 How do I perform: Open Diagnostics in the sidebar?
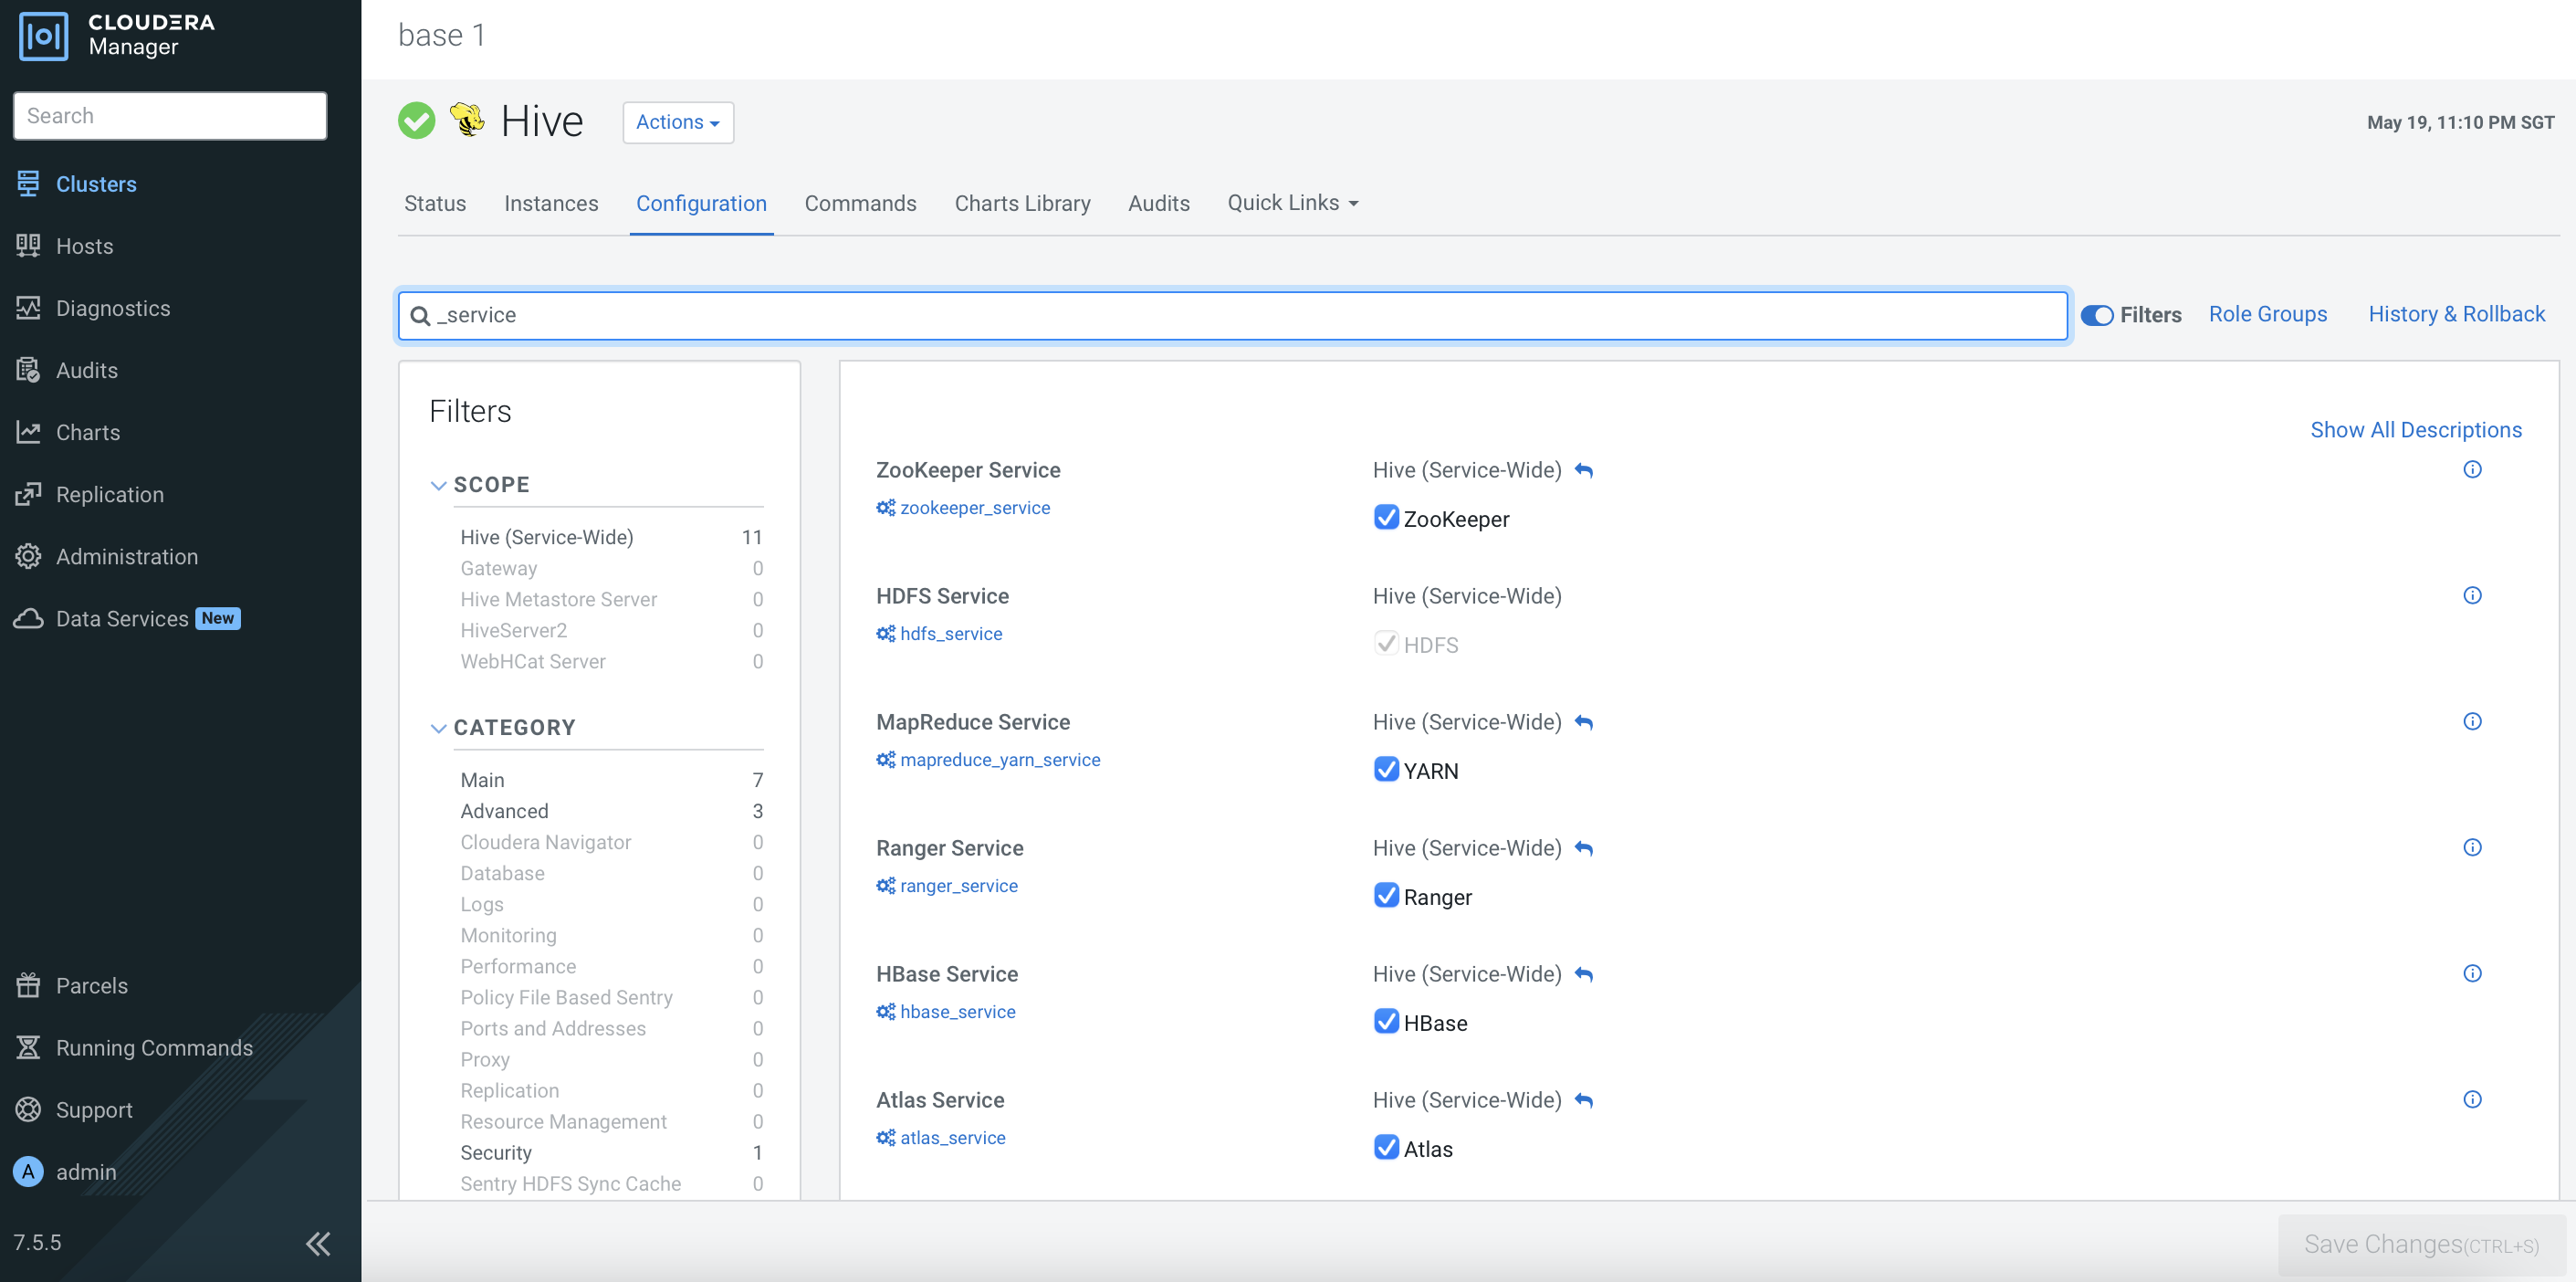[x=112, y=308]
